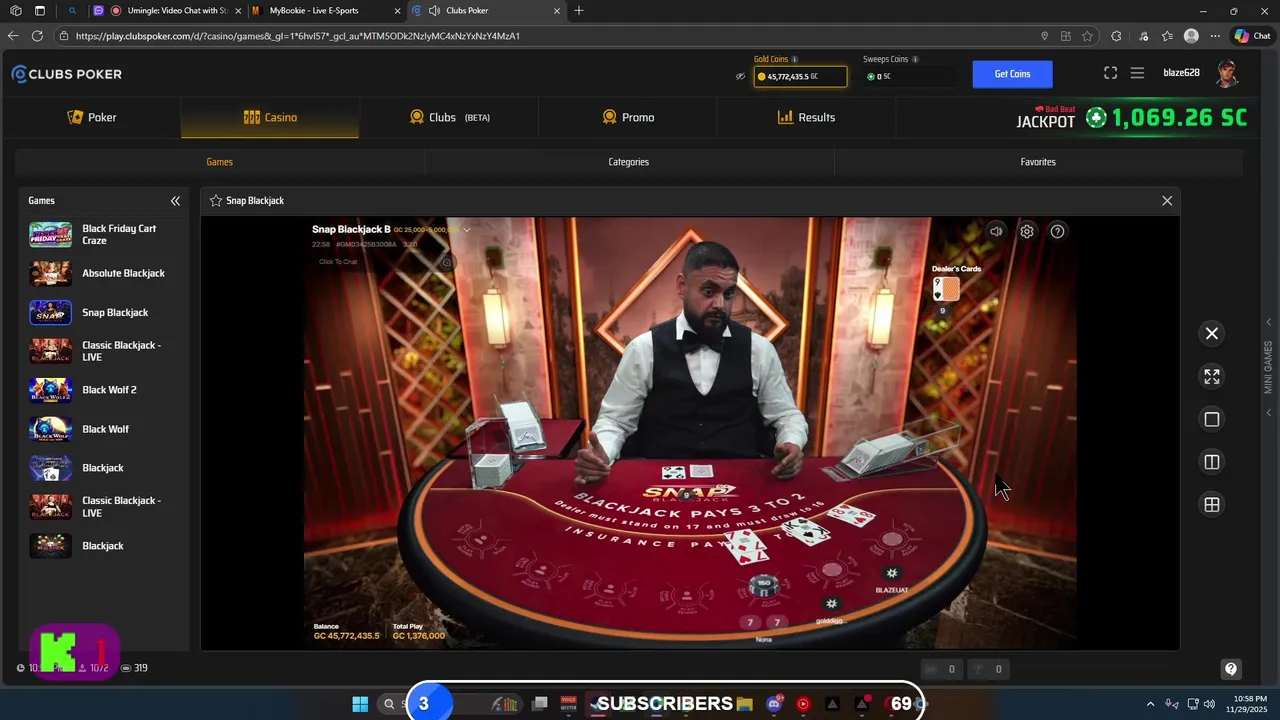The width and height of the screenshot is (1280, 720).
Task: Select the 150 chip on the table
Action: [x=764, y=584]
